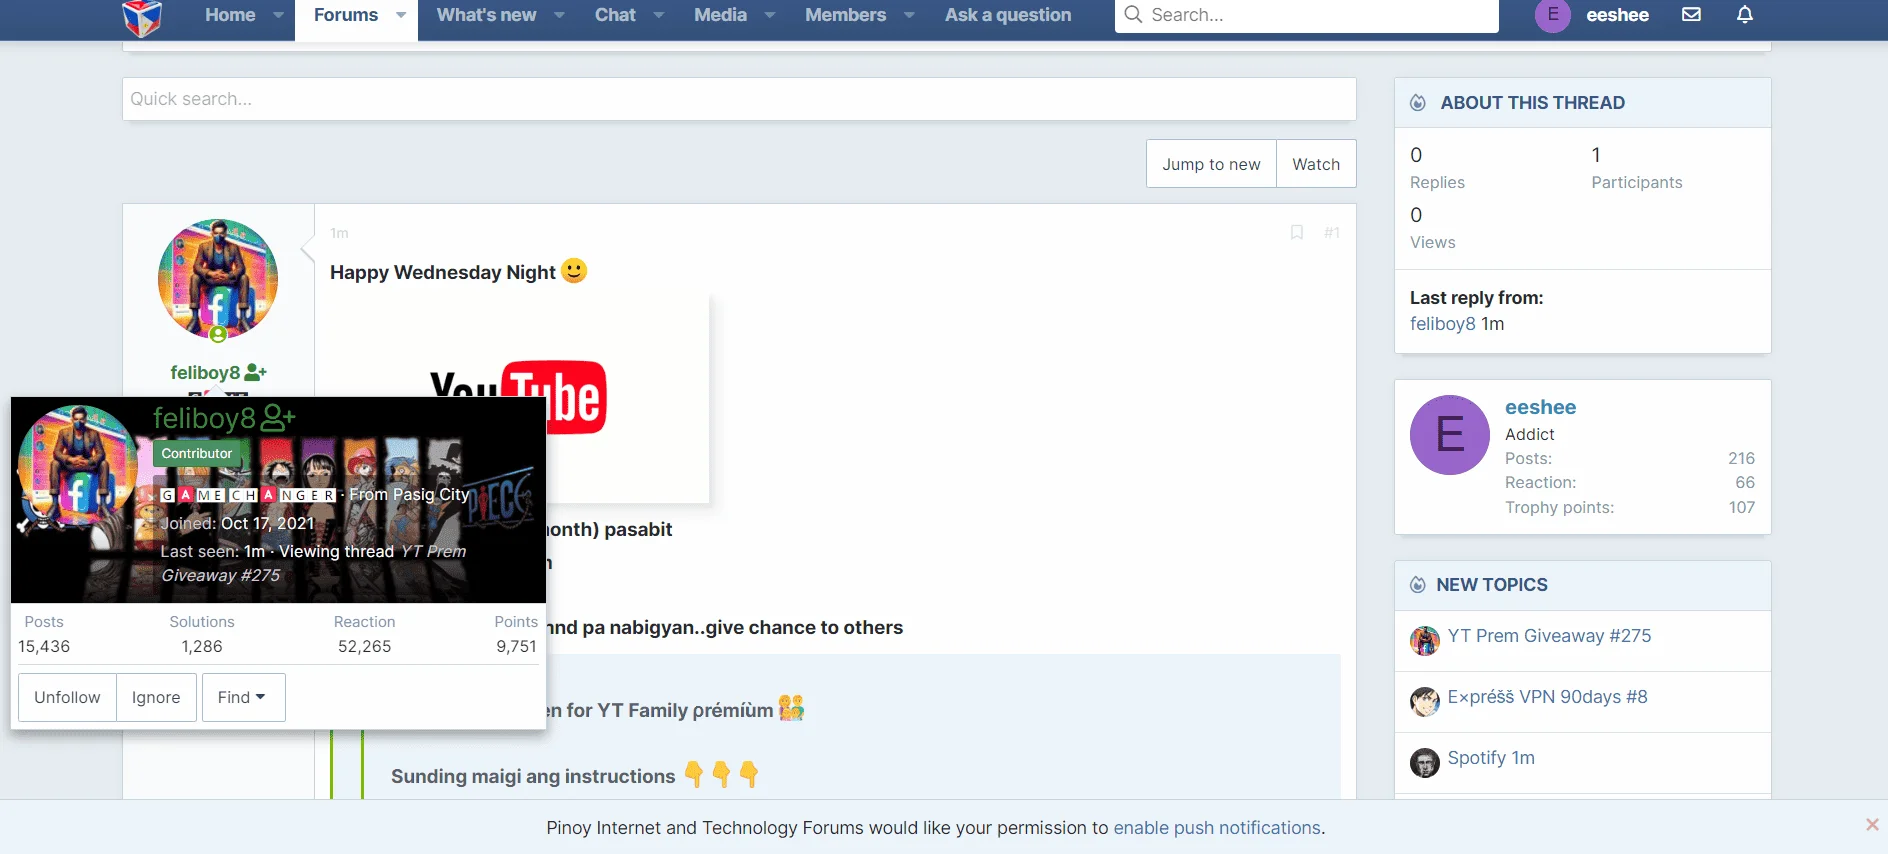The width and height of the screenshot is (1888, 854).
Task: Click the forum logo icon
Action: pos(142,17)
